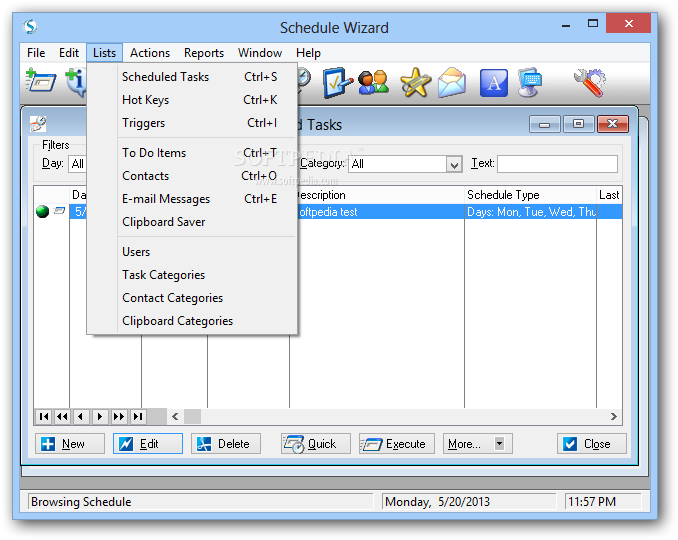Viewport: 678px width, 540px height.
Task: Open the Window menu
Action: point(260,53)
